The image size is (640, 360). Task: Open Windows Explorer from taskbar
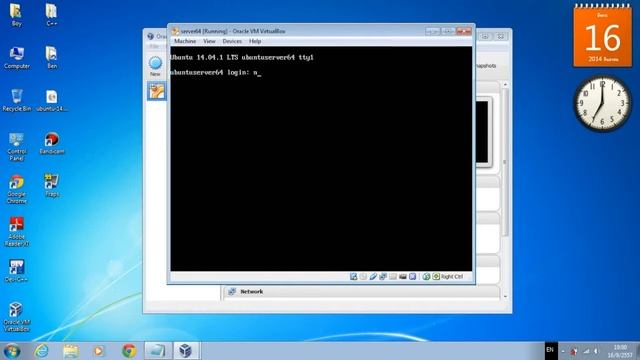(x=71, y=351)
